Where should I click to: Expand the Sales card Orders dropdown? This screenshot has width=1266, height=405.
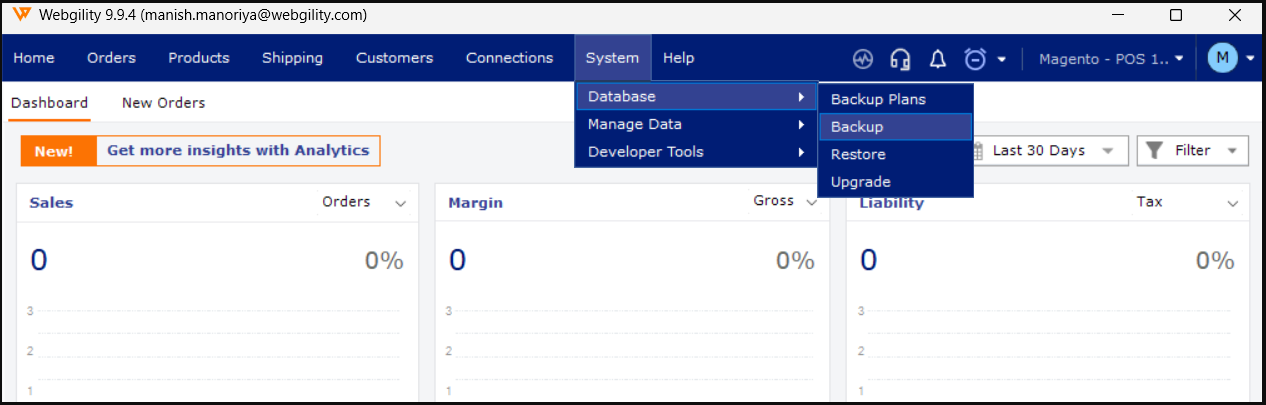pos(401,203)
